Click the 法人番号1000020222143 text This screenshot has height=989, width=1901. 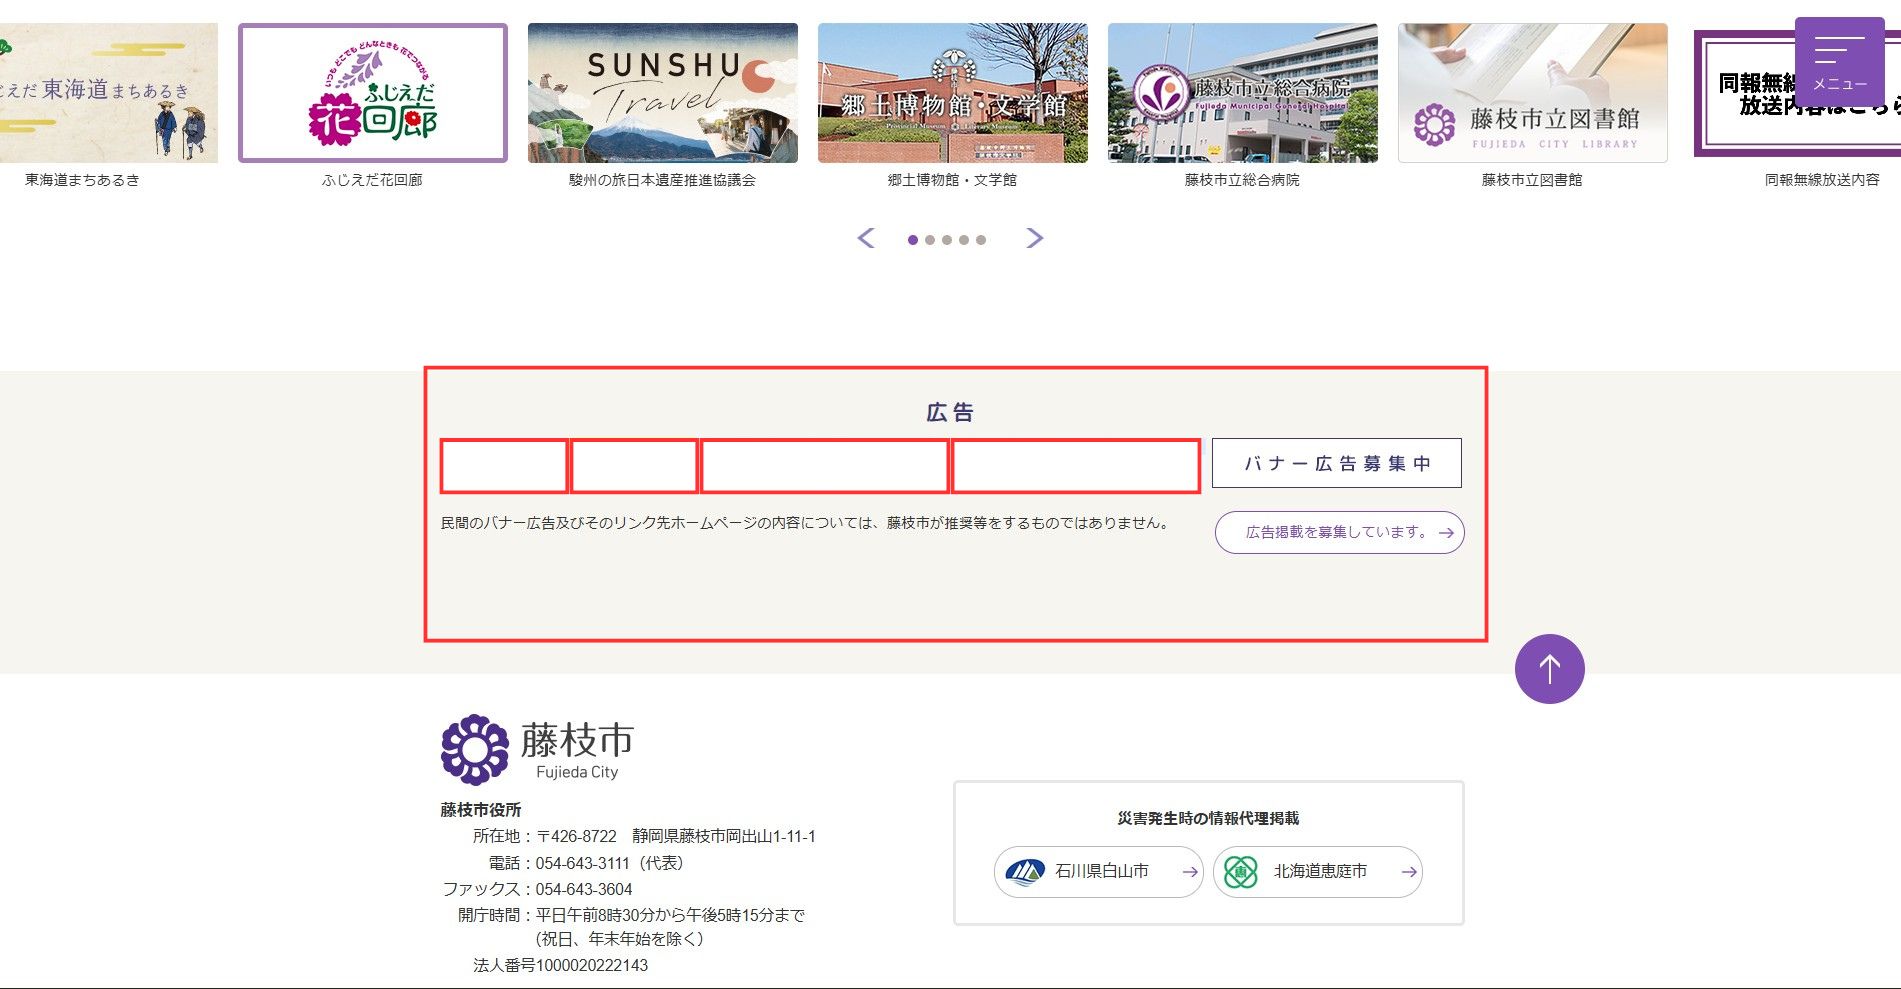pos(561,965)
